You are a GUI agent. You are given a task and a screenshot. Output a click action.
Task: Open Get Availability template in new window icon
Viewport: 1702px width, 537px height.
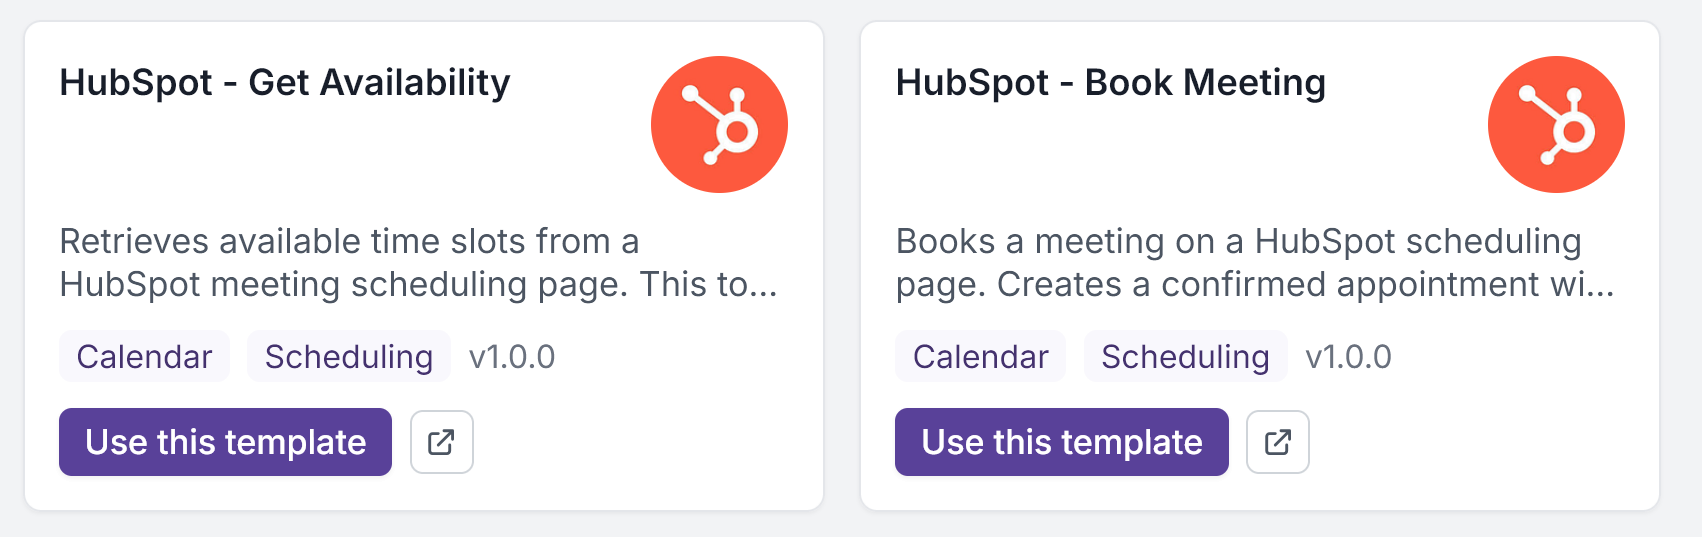point(441,442)
